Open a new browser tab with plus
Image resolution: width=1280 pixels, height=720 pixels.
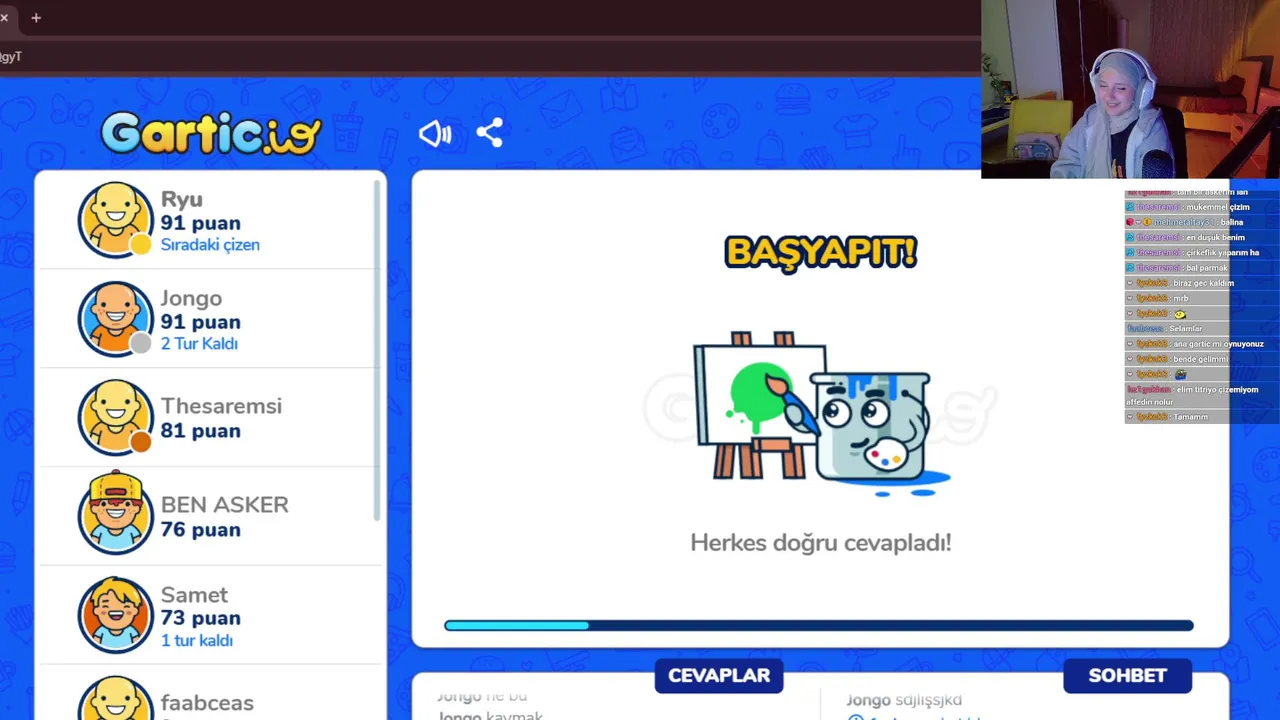tap(36, 17)
